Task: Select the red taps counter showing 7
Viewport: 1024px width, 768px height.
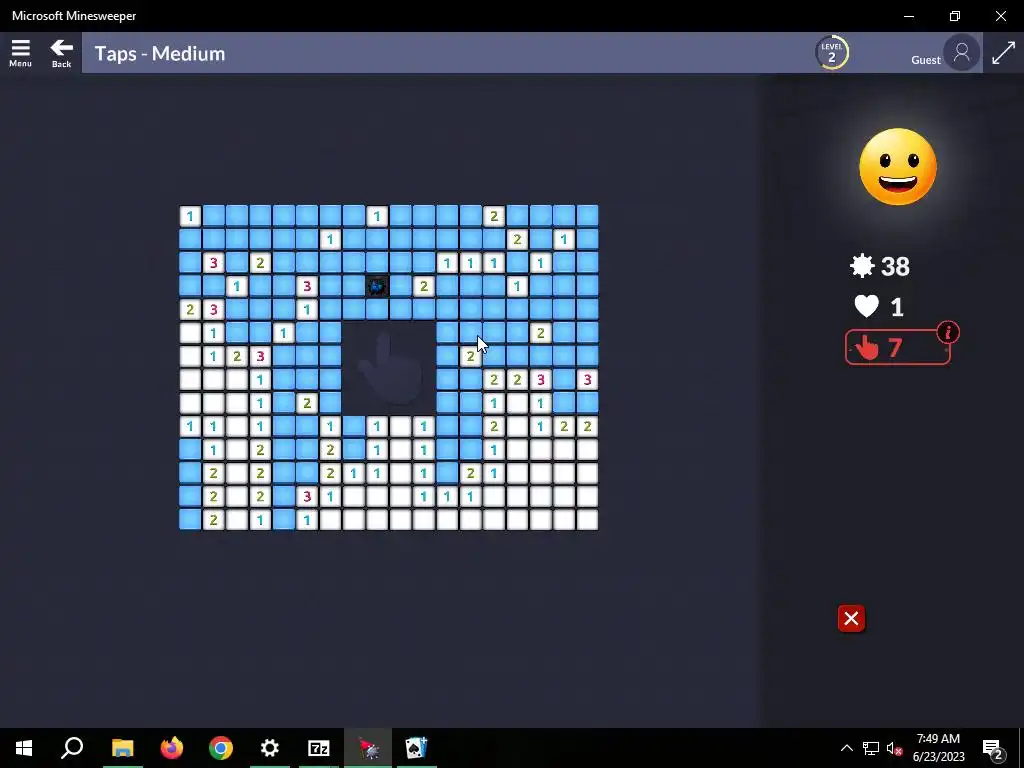Action: click(x=897, y=347)
